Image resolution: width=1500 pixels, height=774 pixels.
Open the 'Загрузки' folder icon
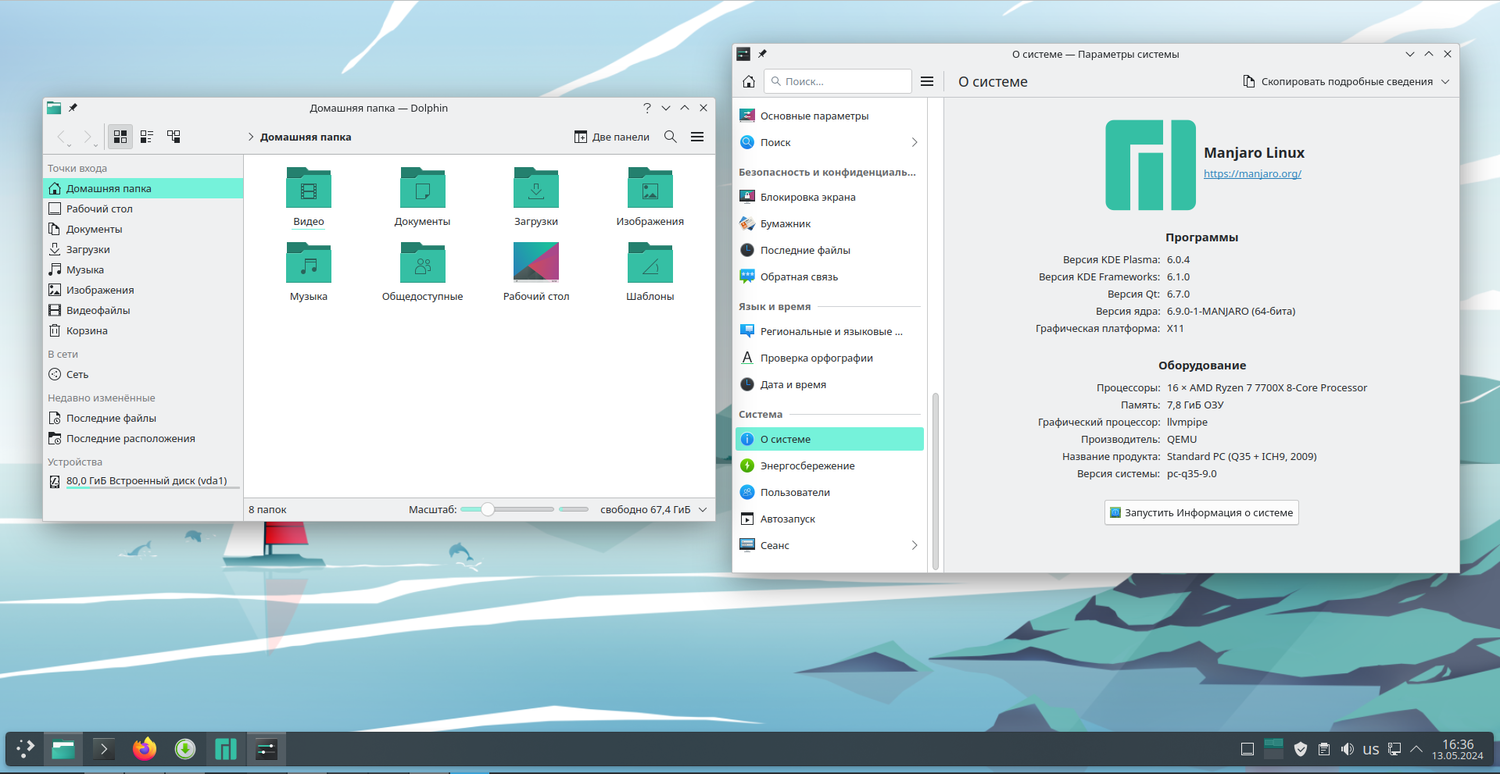(x=536, y=188)
